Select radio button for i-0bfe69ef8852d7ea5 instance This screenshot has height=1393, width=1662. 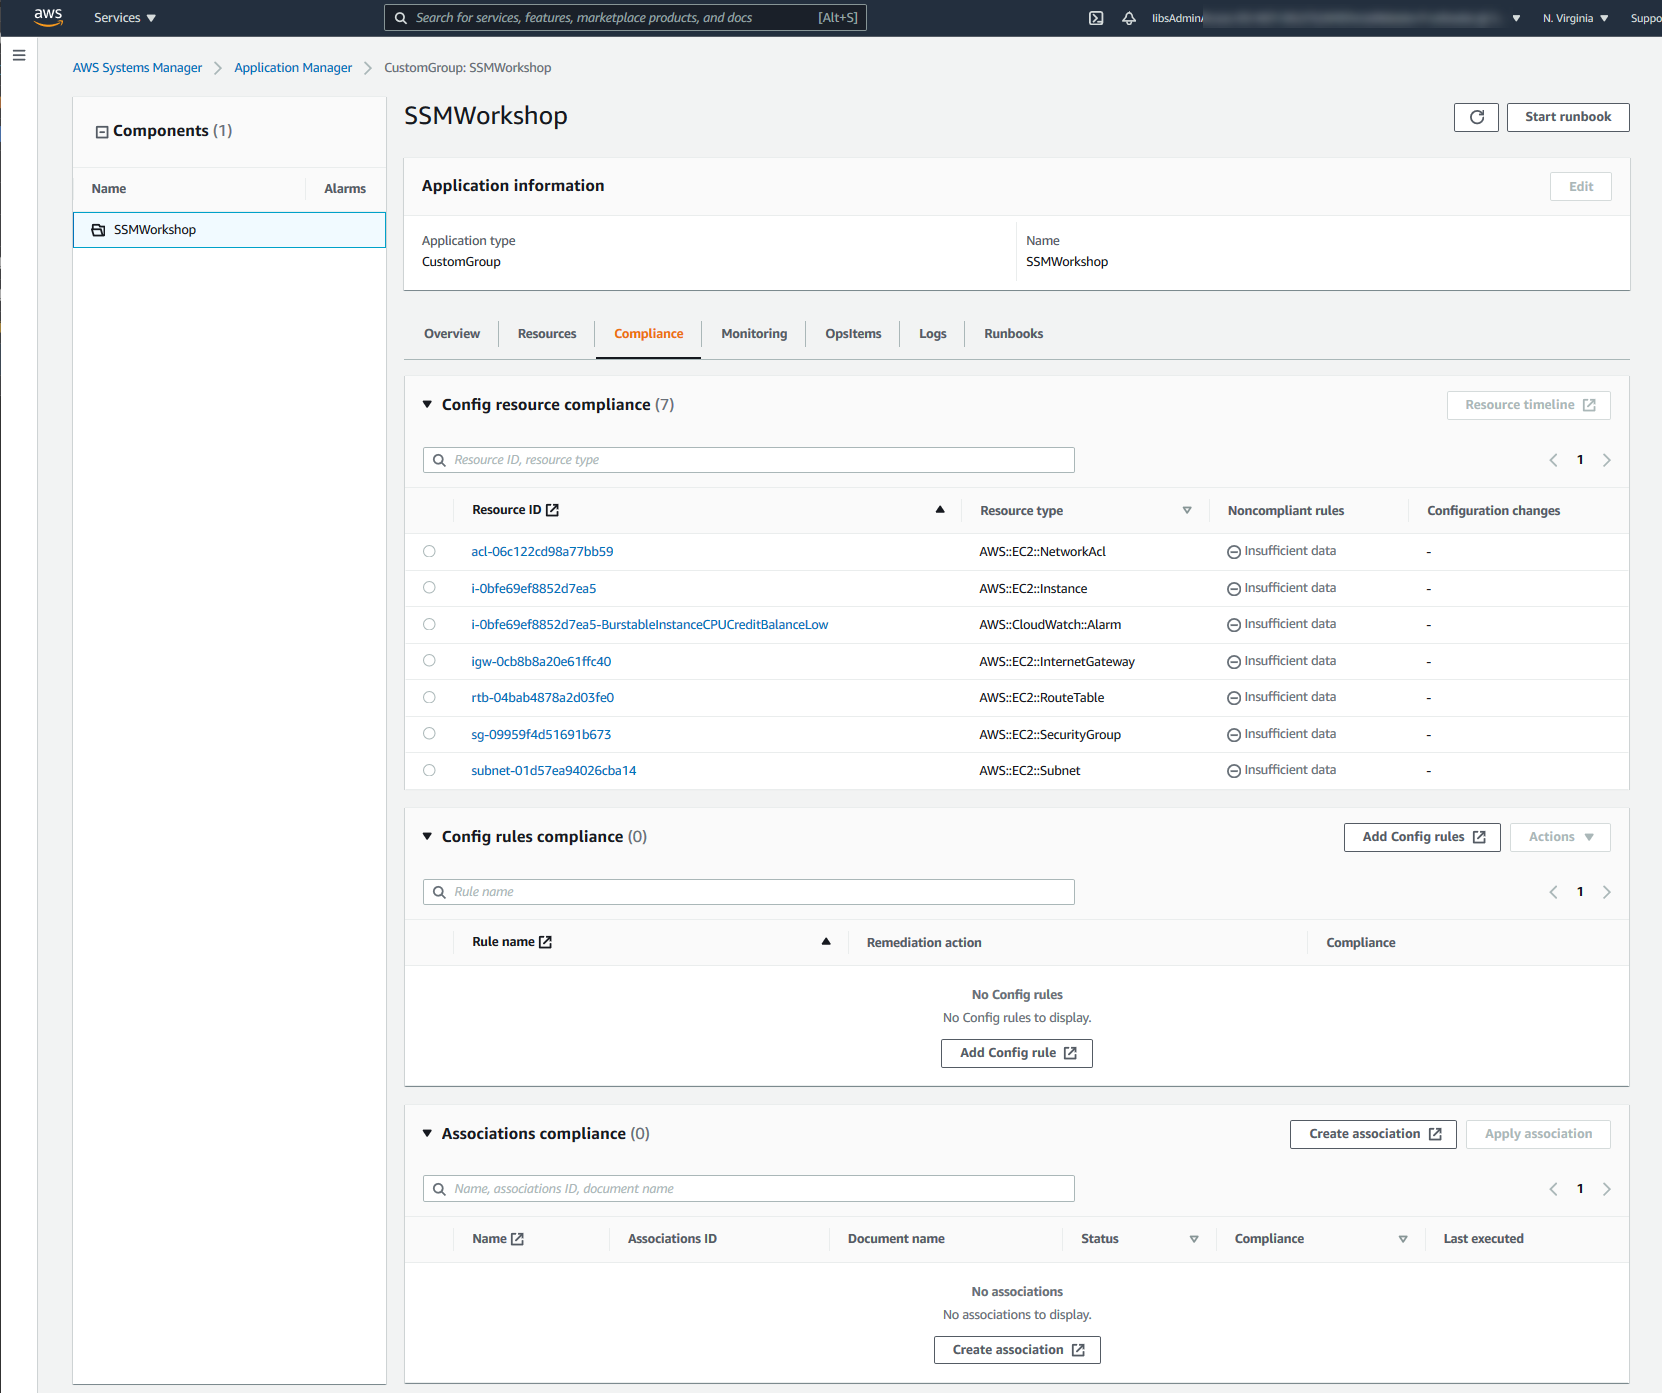point(429,588)
